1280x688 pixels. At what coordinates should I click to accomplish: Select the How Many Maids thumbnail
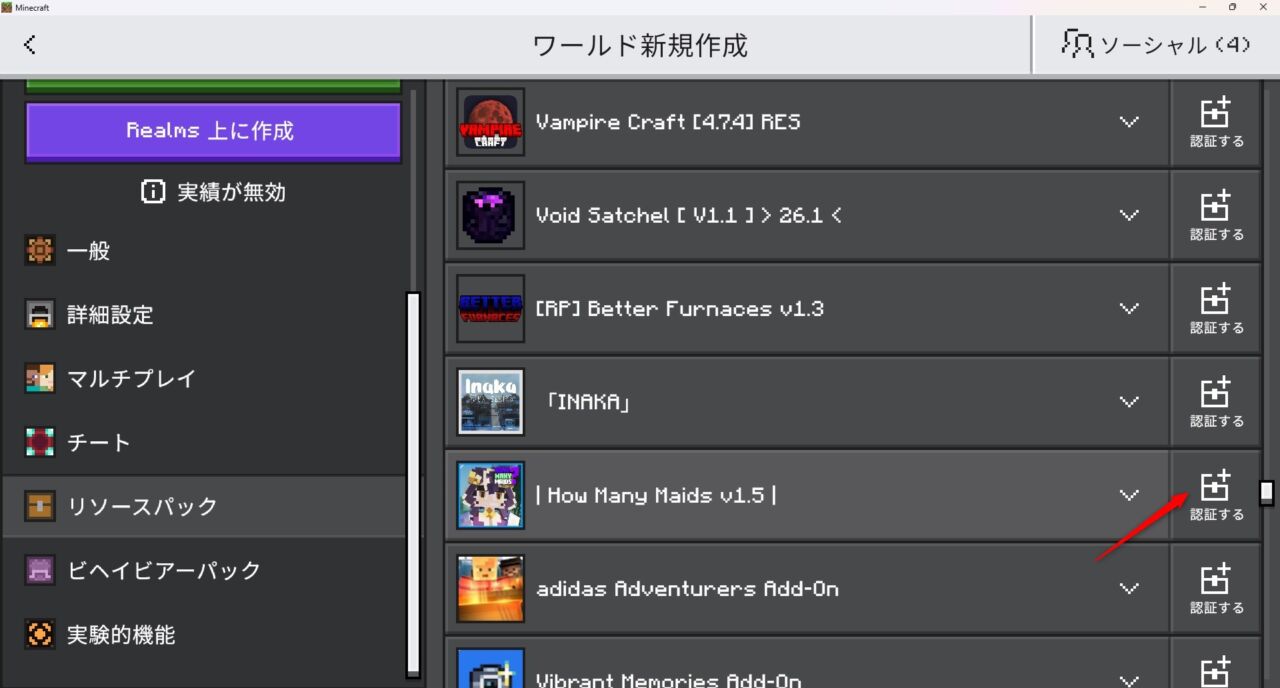[x=490, y=495]
